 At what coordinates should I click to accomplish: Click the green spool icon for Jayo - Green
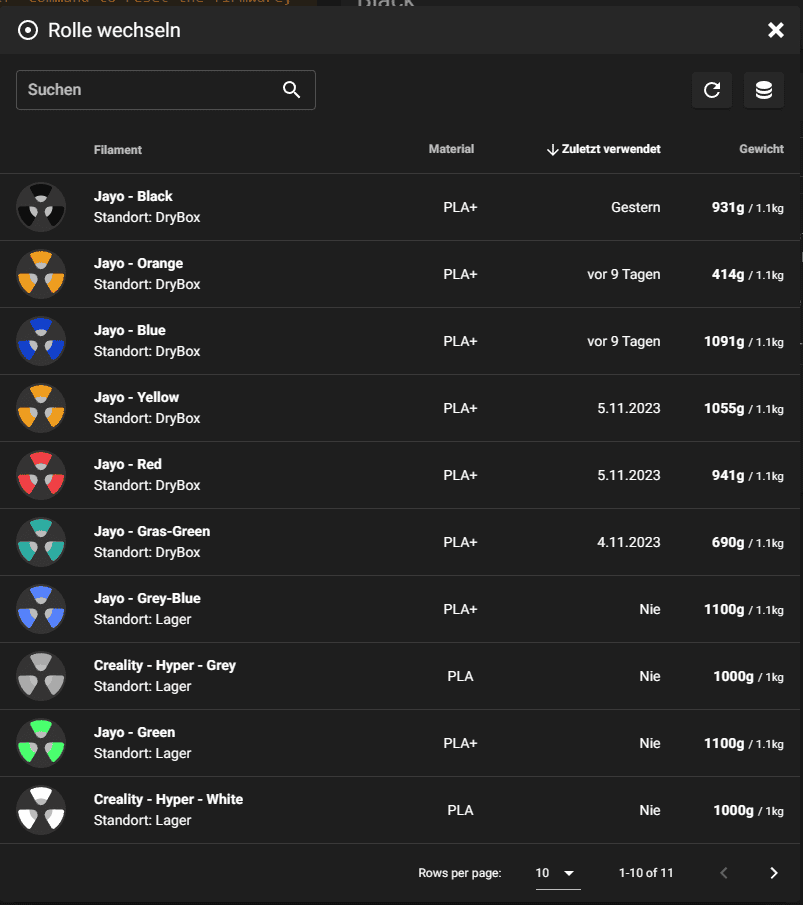coord(41,742)
